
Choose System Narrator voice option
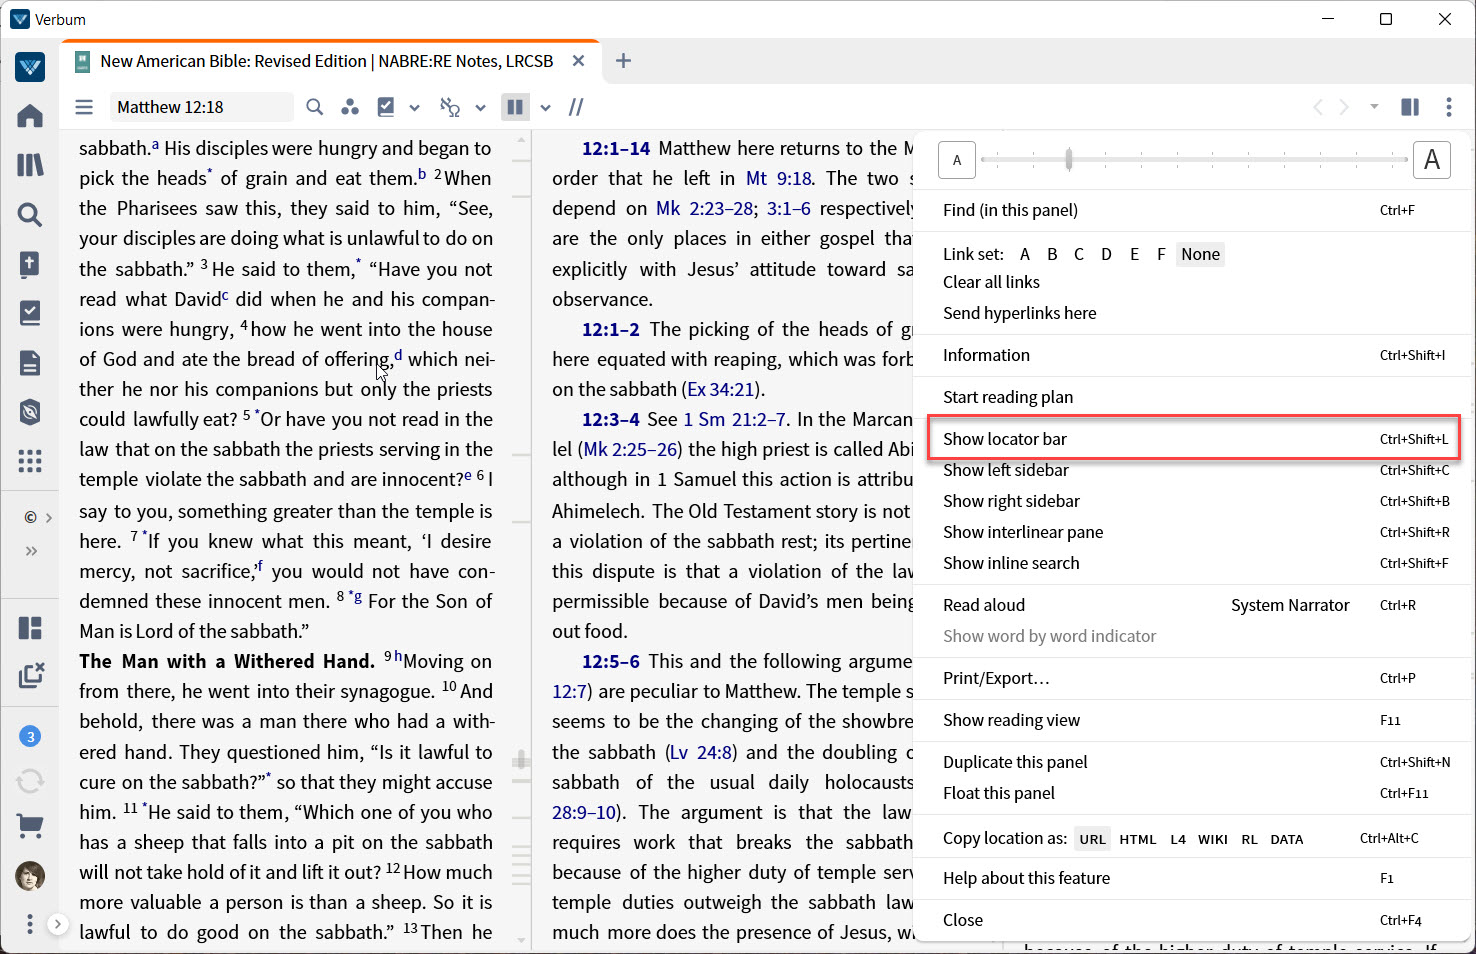pyautogui.click(x=1290, y=605)
